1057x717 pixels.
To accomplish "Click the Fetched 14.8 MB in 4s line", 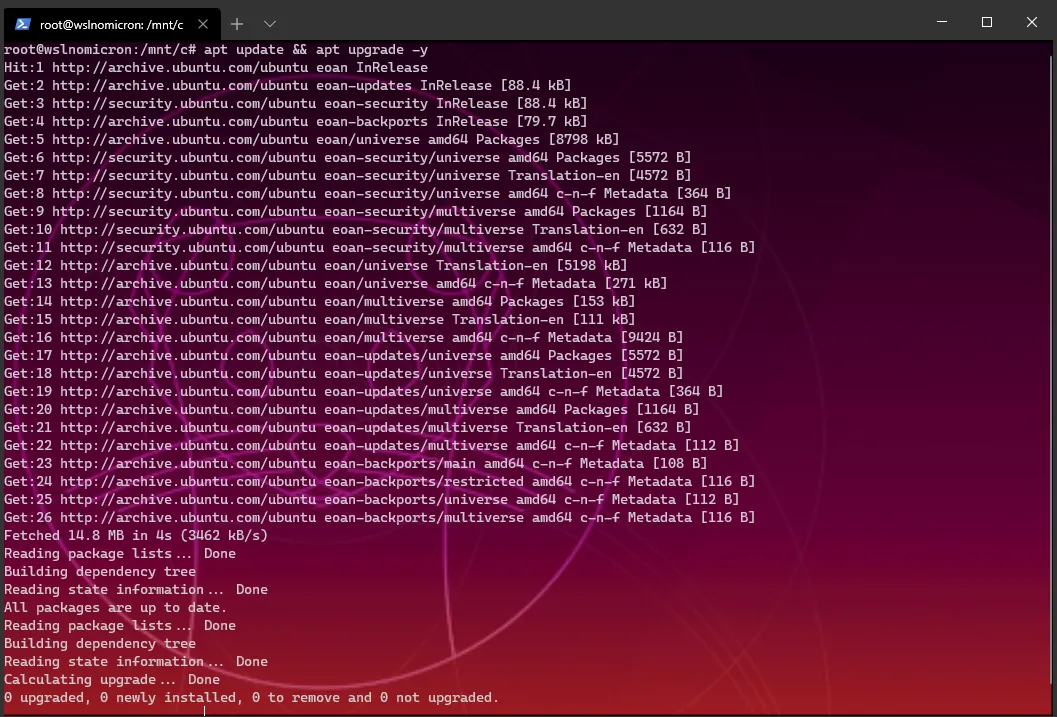I will pyautogui.click(x=136, y=536).
